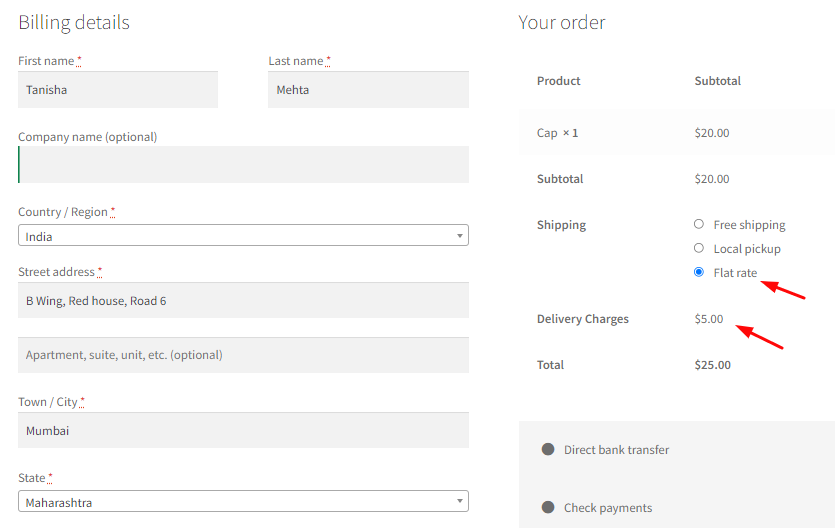Choose Local pickup shipping method

pyautogui.click(x=699, y=248)
